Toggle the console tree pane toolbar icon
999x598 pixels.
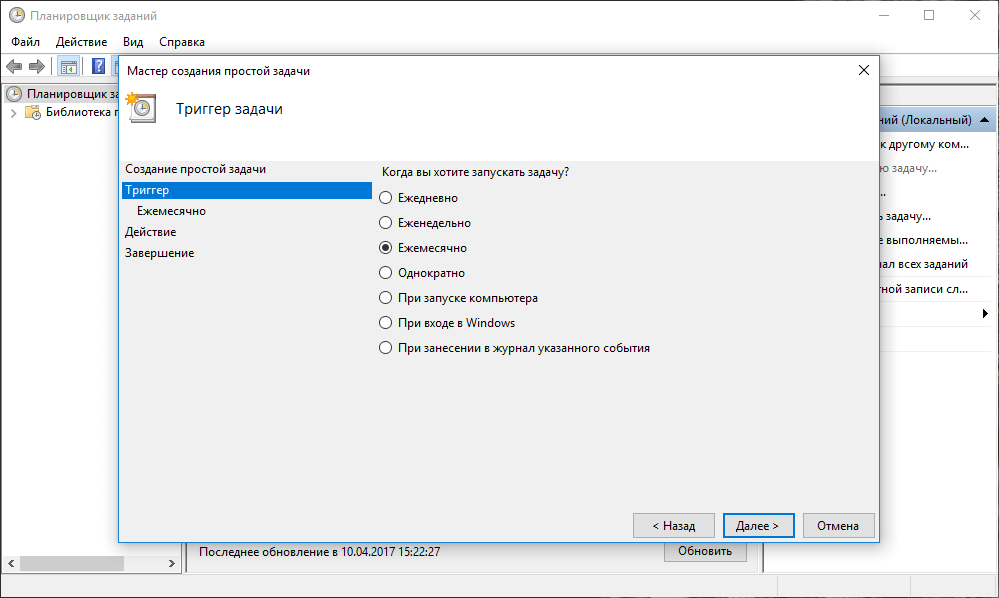click(69, 66)
